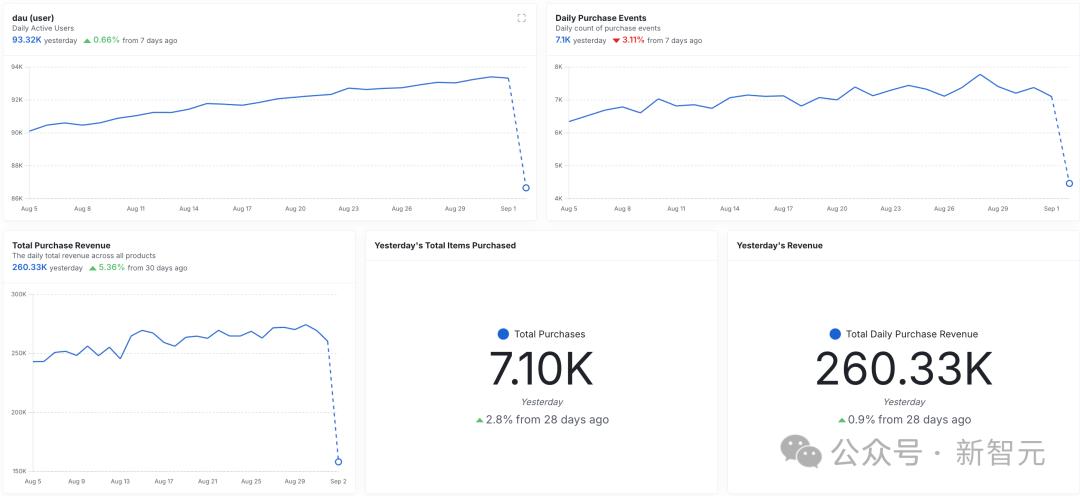Click the green up arrow beside 0.66%
This screenshot has width=1080, height=496.
[x=87, y=41]
